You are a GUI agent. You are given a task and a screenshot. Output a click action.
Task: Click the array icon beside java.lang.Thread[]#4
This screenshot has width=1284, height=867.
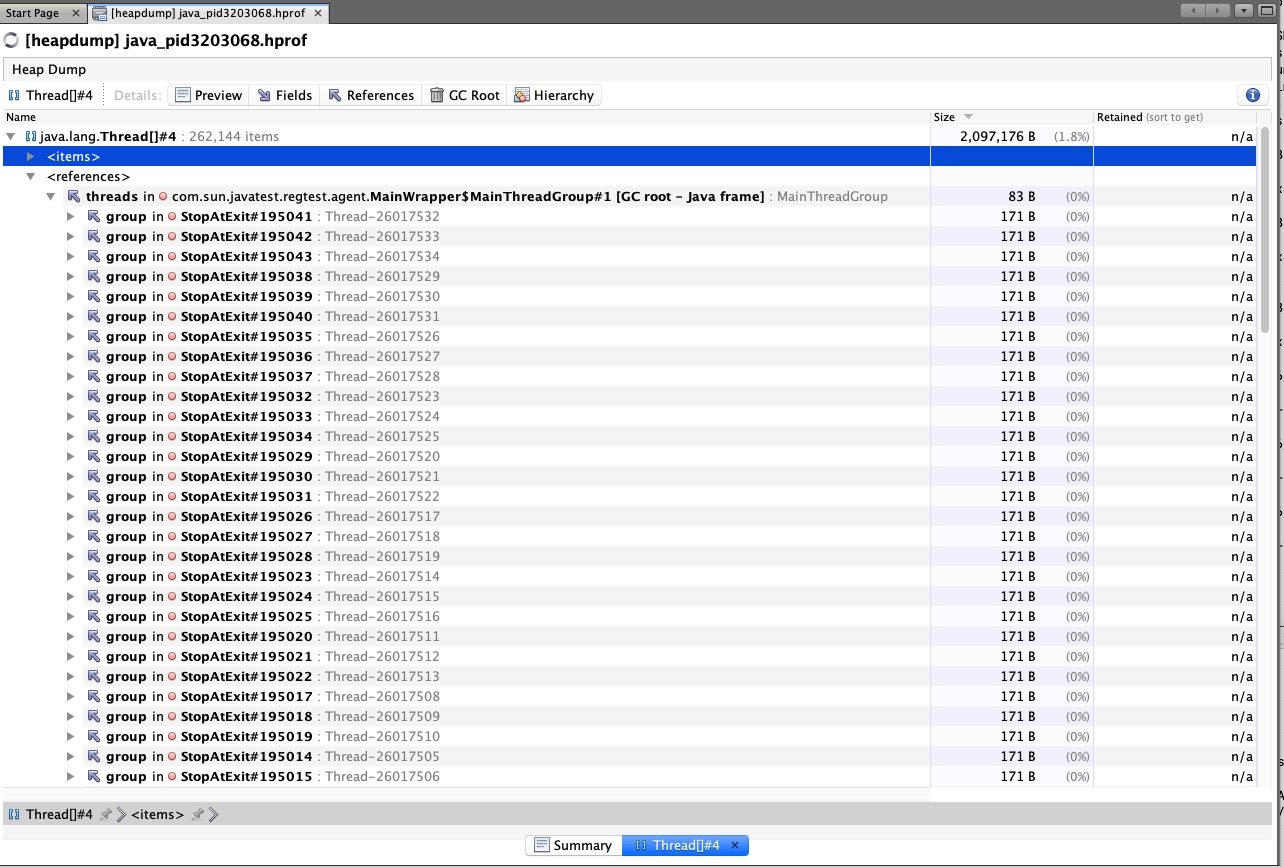click(31, 137)
